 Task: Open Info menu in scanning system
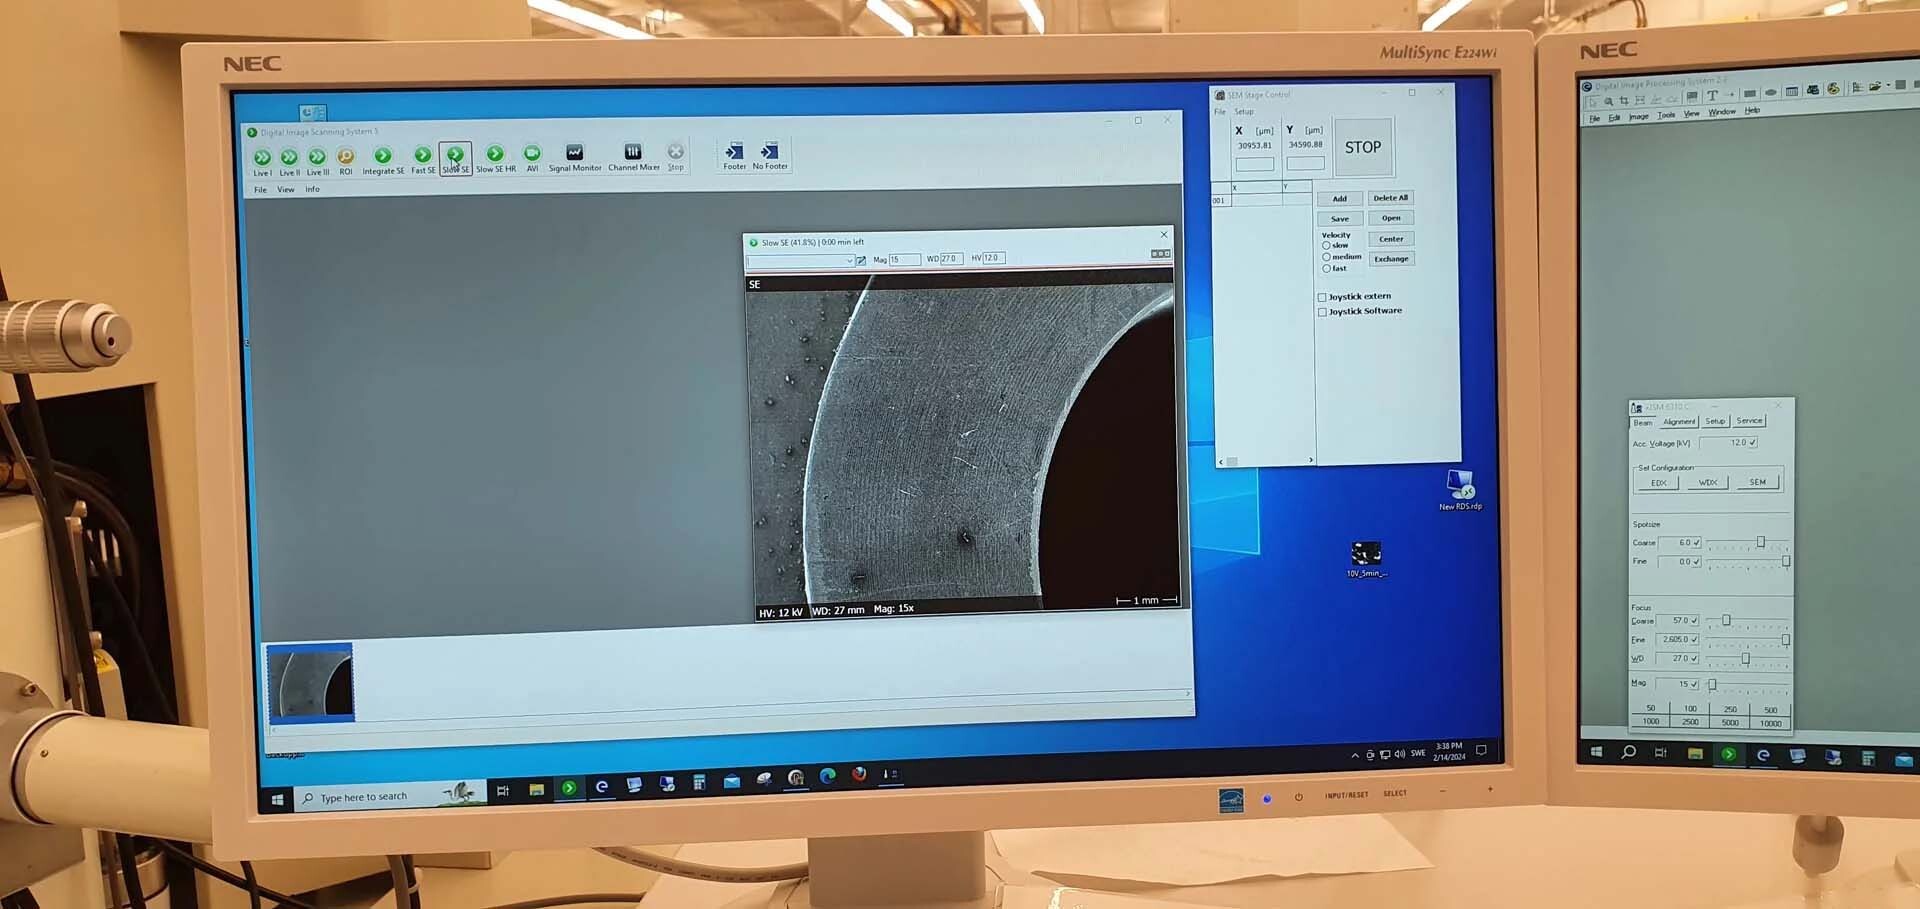click(x=313, y=189)
